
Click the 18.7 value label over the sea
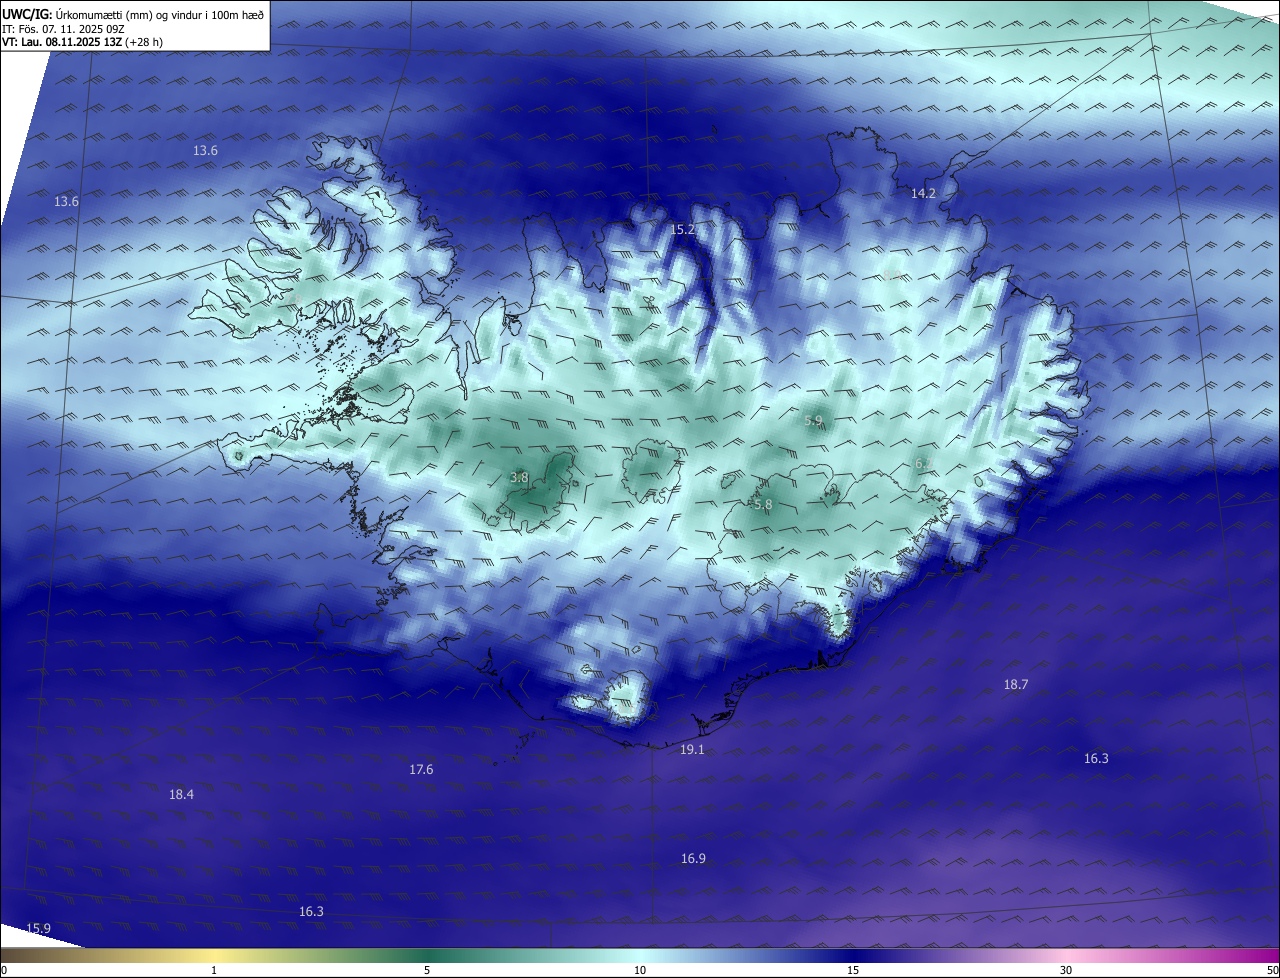(1015, 684)
